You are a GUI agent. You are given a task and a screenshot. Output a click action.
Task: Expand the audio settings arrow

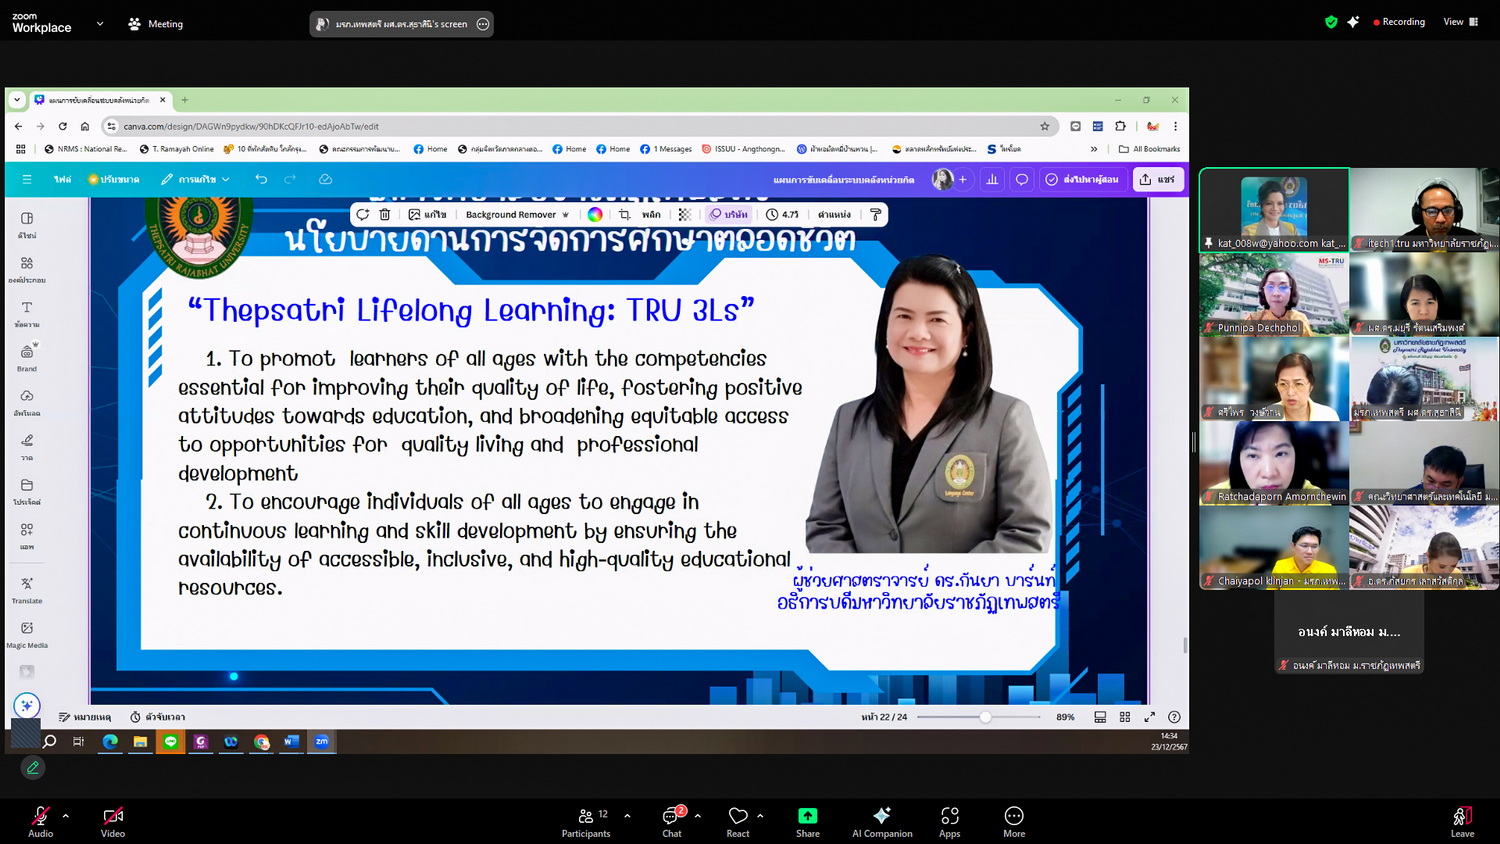tap(66, 816)
